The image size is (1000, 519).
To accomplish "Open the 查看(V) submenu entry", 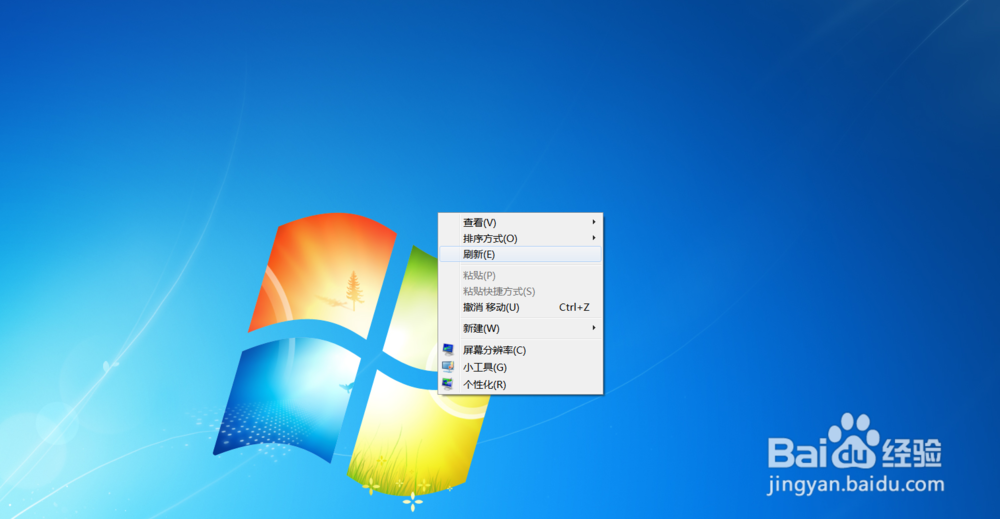I will click(520, 223).
